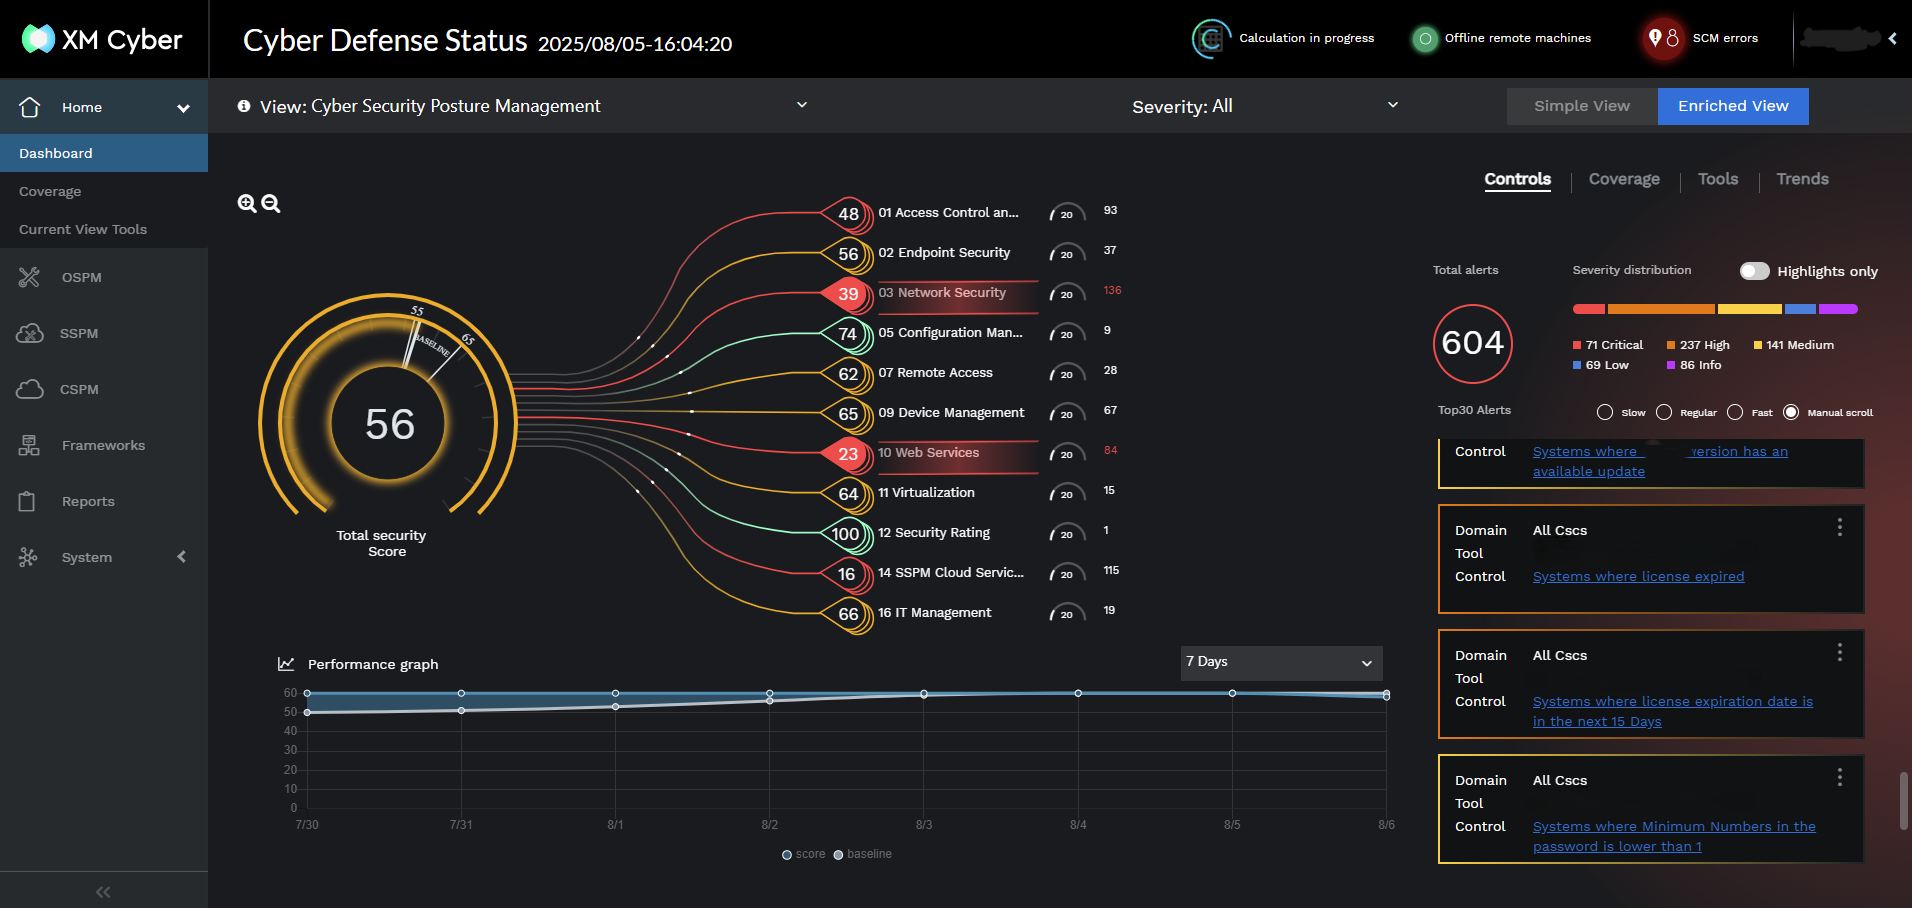Click score badge 100 for Security Rating
This screenshot has height=908, width=1912.
(846, 534)
